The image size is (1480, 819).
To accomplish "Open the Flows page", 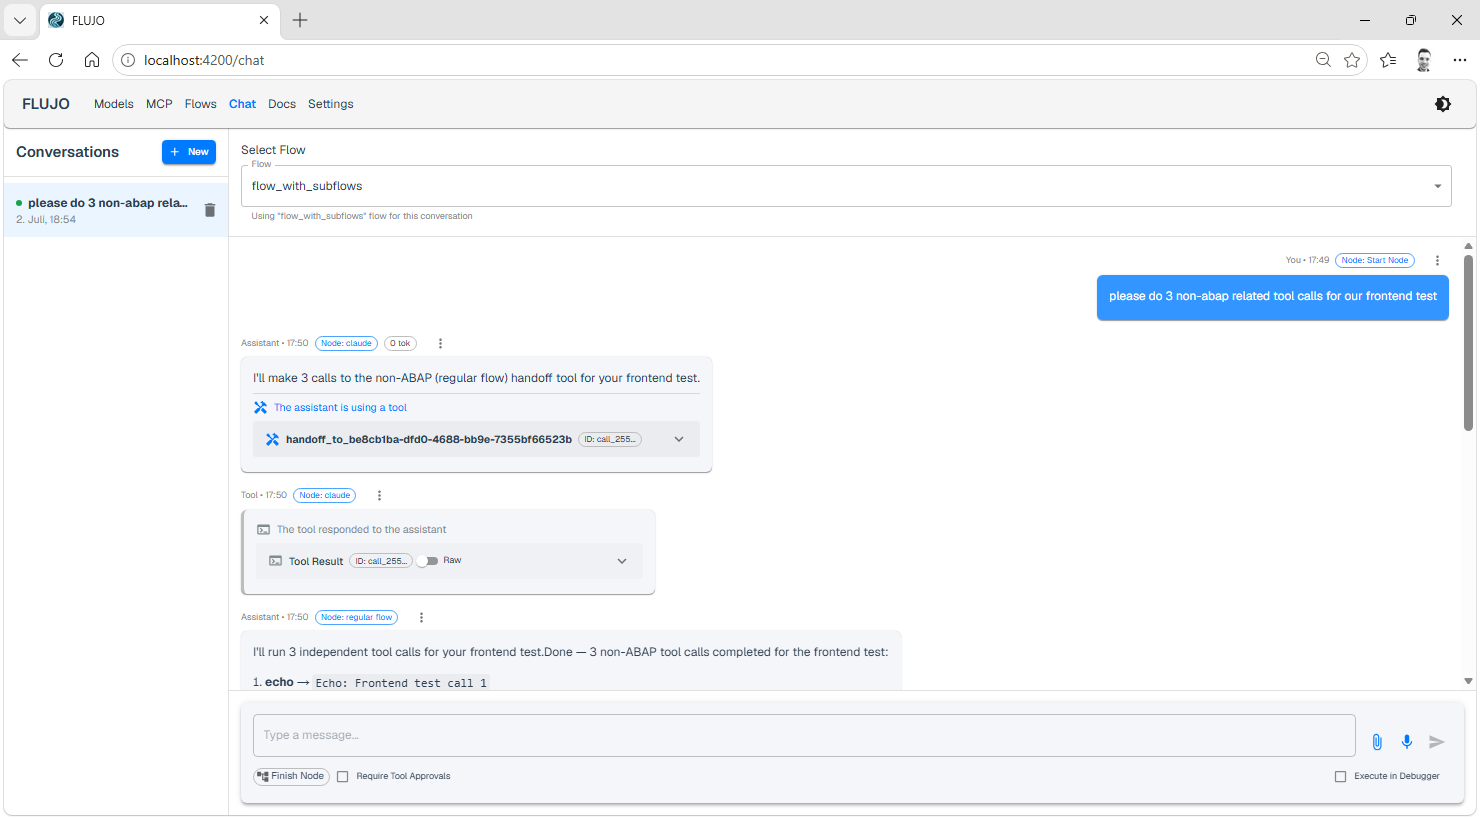I will click(x=201, y=104).
